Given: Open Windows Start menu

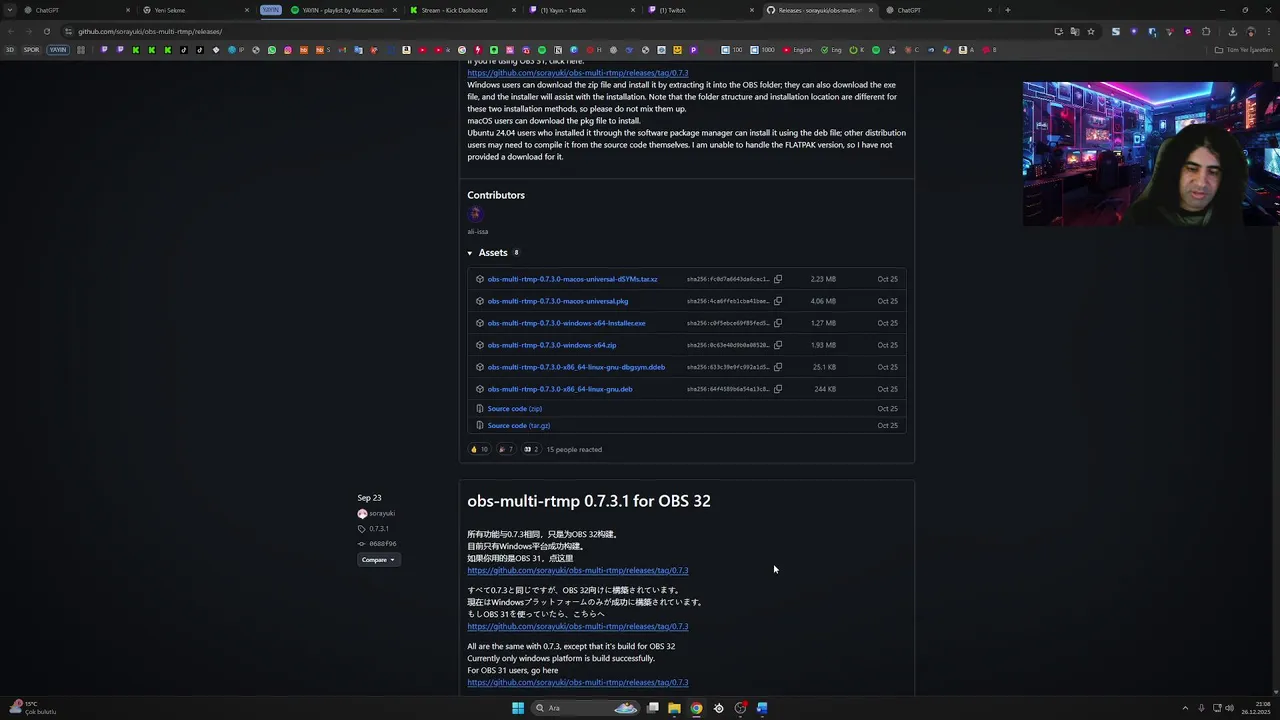Looking at the screenshot, I should [x=518, y=708].
